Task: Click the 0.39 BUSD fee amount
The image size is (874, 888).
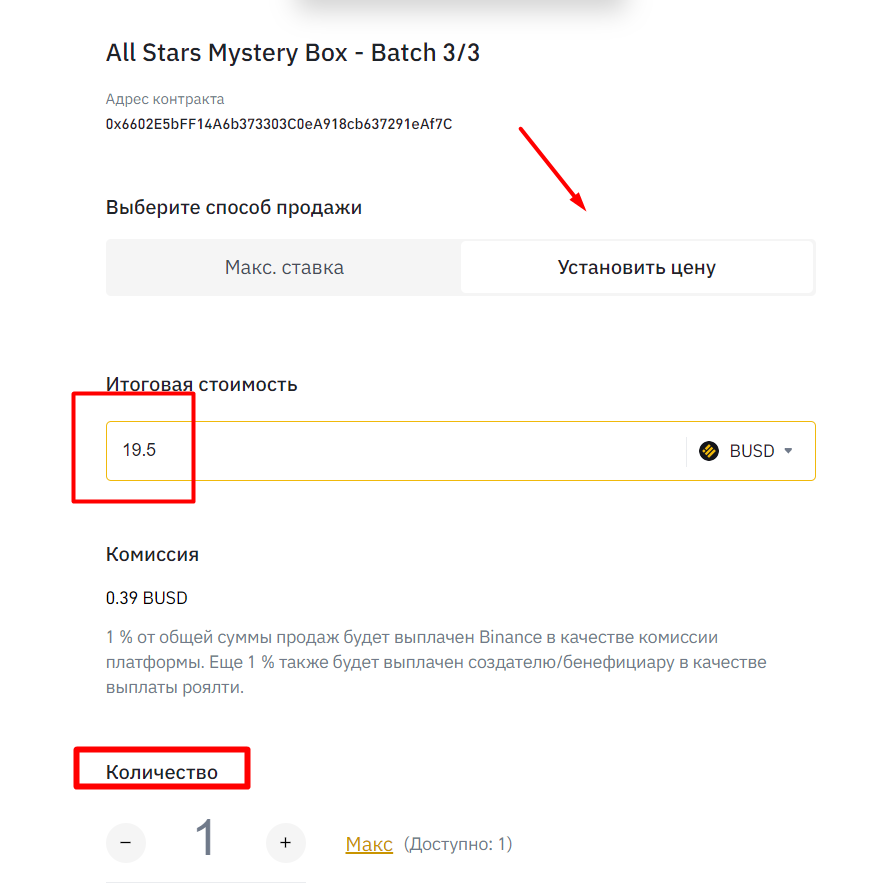Action: 147,598
